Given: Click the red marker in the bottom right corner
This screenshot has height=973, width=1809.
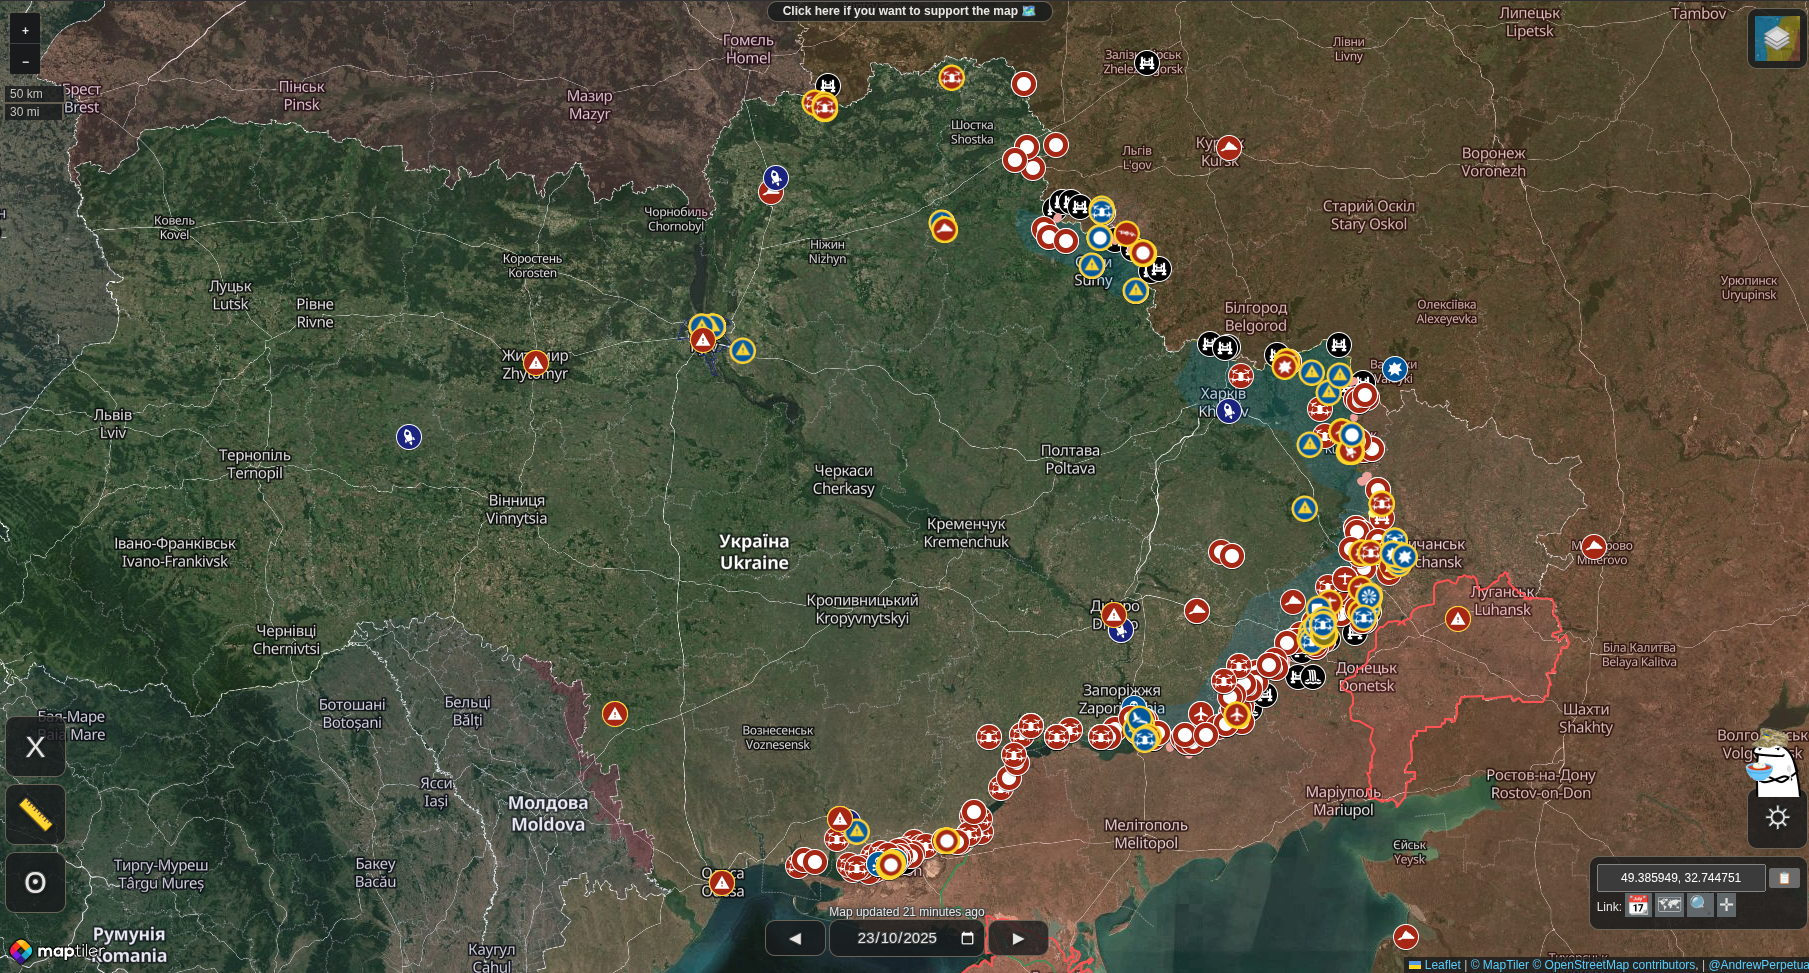Looking at the screenshot, I should point(1405,937).
